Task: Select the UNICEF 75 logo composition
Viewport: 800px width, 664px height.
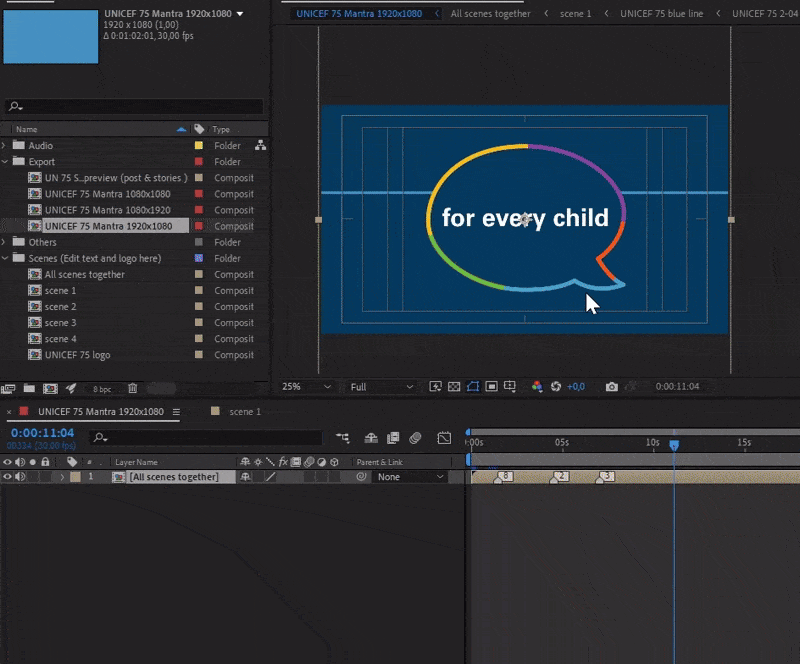Action: click(x=78, y=355)
